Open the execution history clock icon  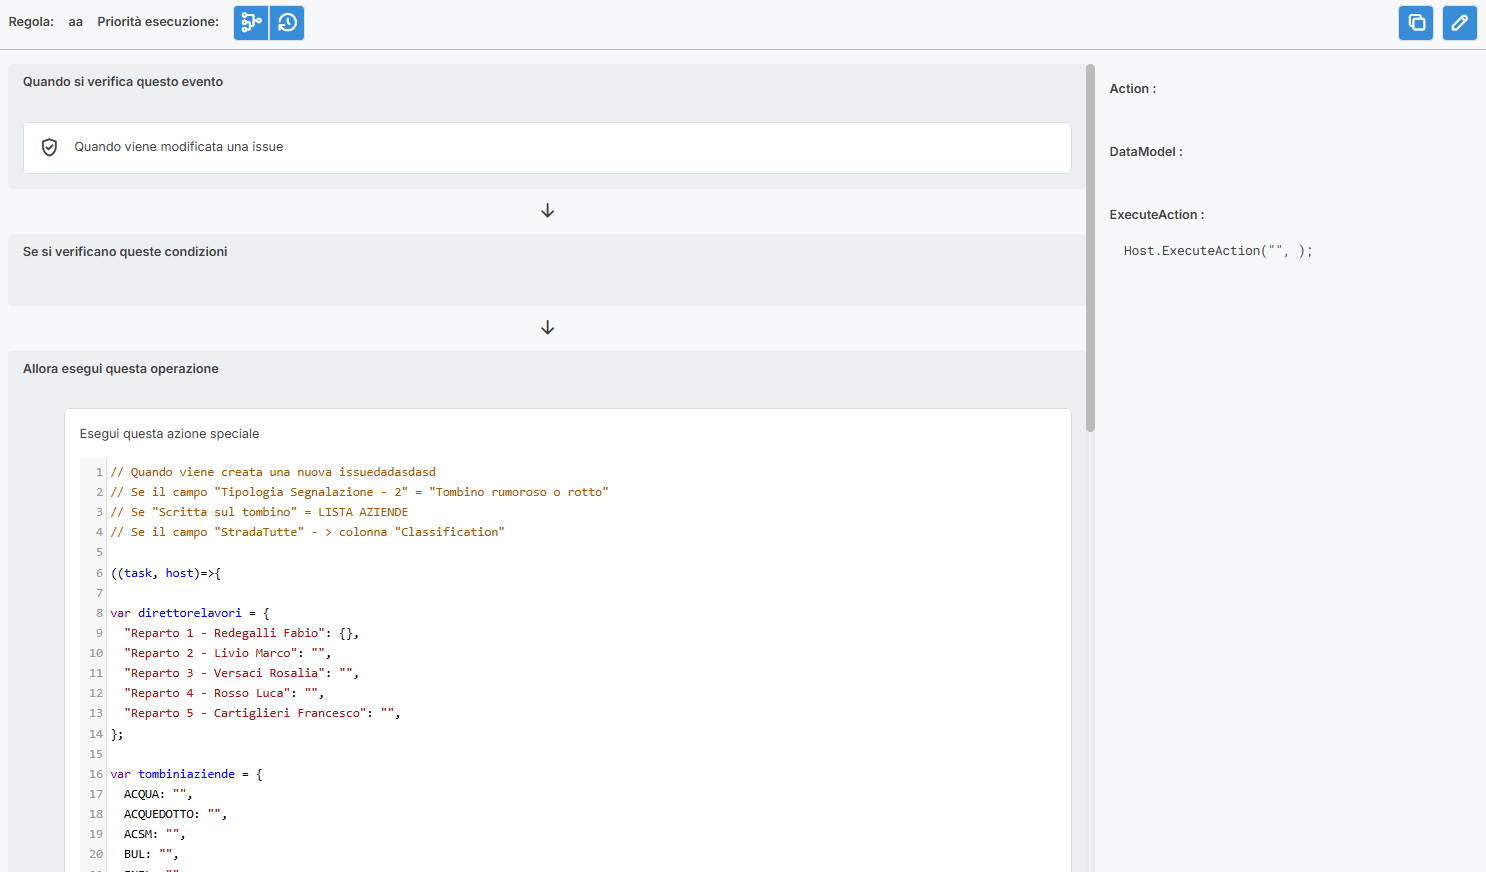point(287,22)
